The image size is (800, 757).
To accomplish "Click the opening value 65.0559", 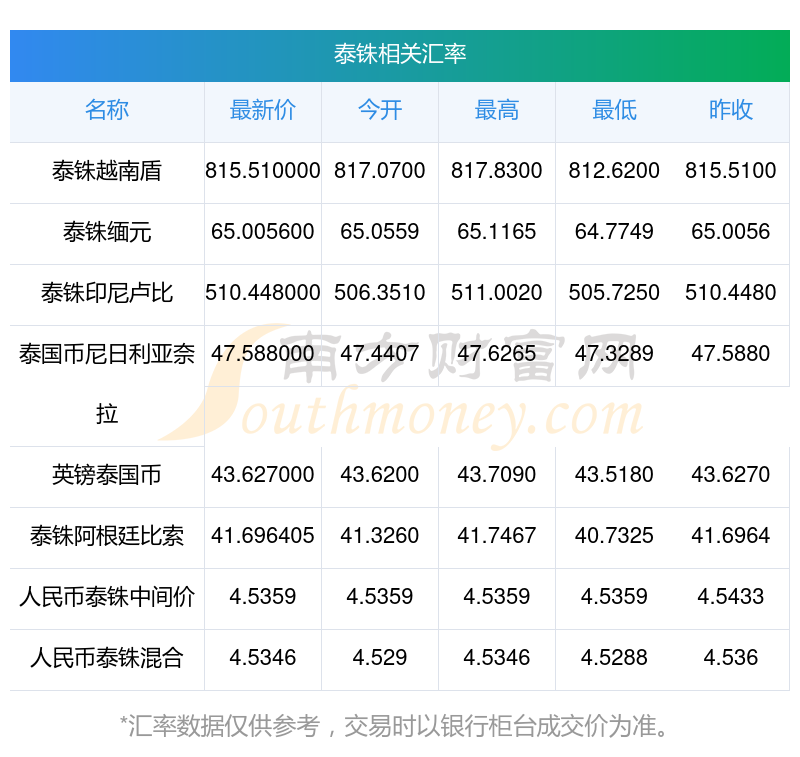I will tap(380, 232).
